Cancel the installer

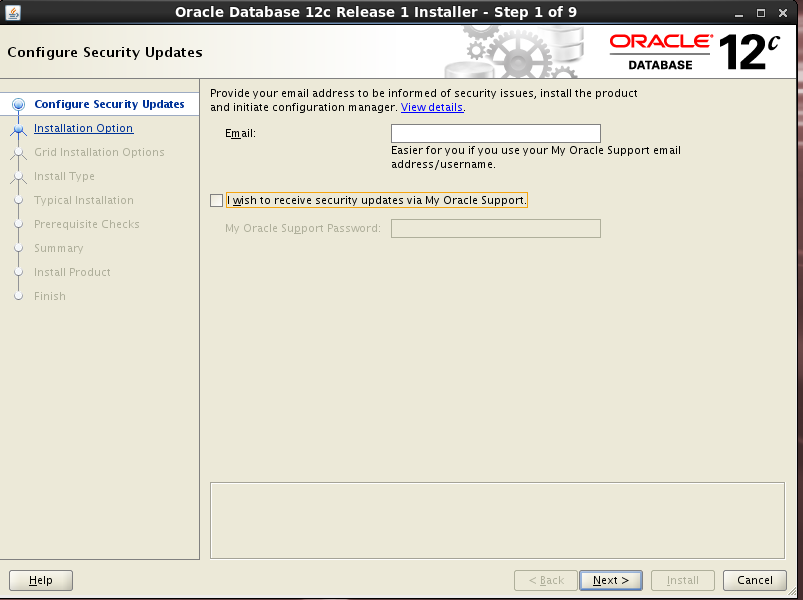tap(754, 580)
